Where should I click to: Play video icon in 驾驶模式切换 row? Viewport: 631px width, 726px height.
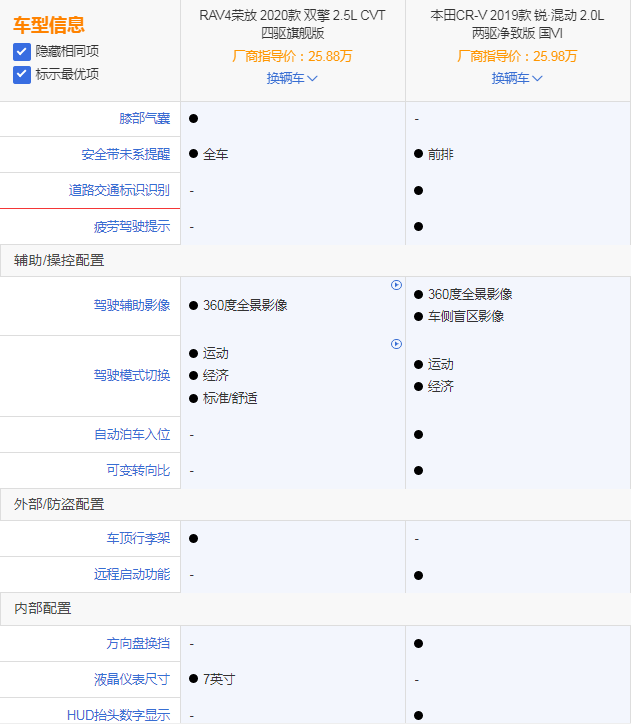pos(396,344)
